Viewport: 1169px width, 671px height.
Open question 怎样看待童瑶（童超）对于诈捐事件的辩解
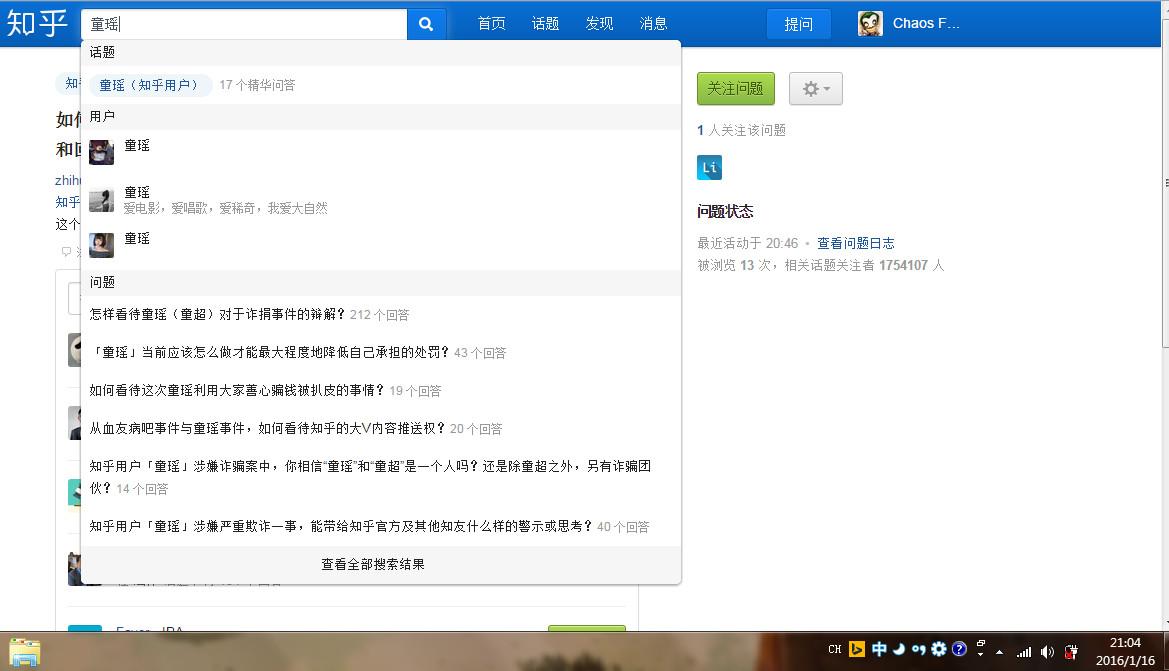(216, 315)
